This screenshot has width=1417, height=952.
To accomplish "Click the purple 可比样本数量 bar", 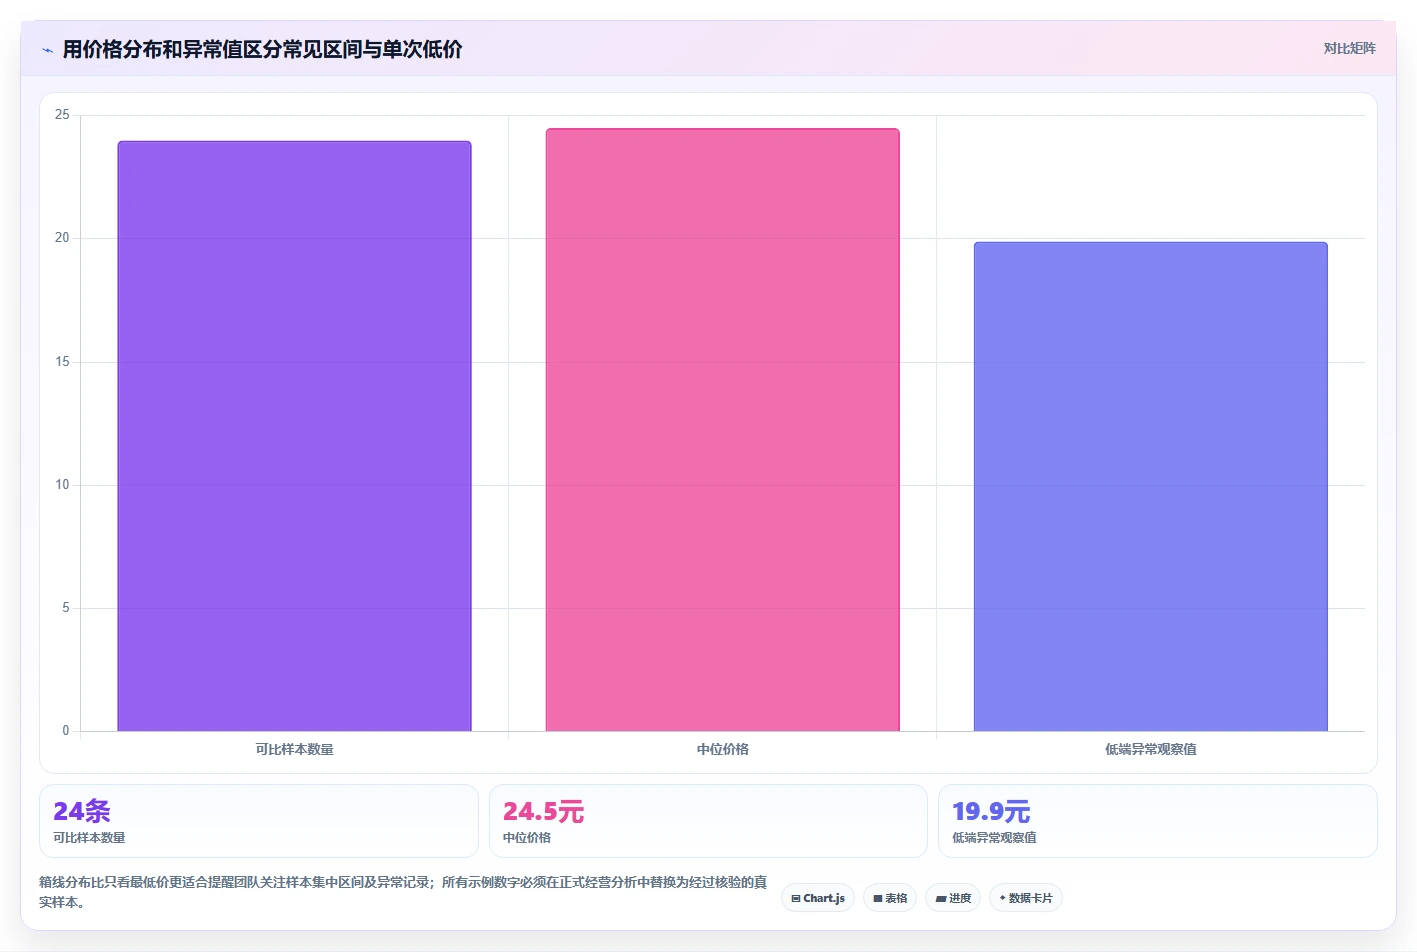I will coord(294,436).
